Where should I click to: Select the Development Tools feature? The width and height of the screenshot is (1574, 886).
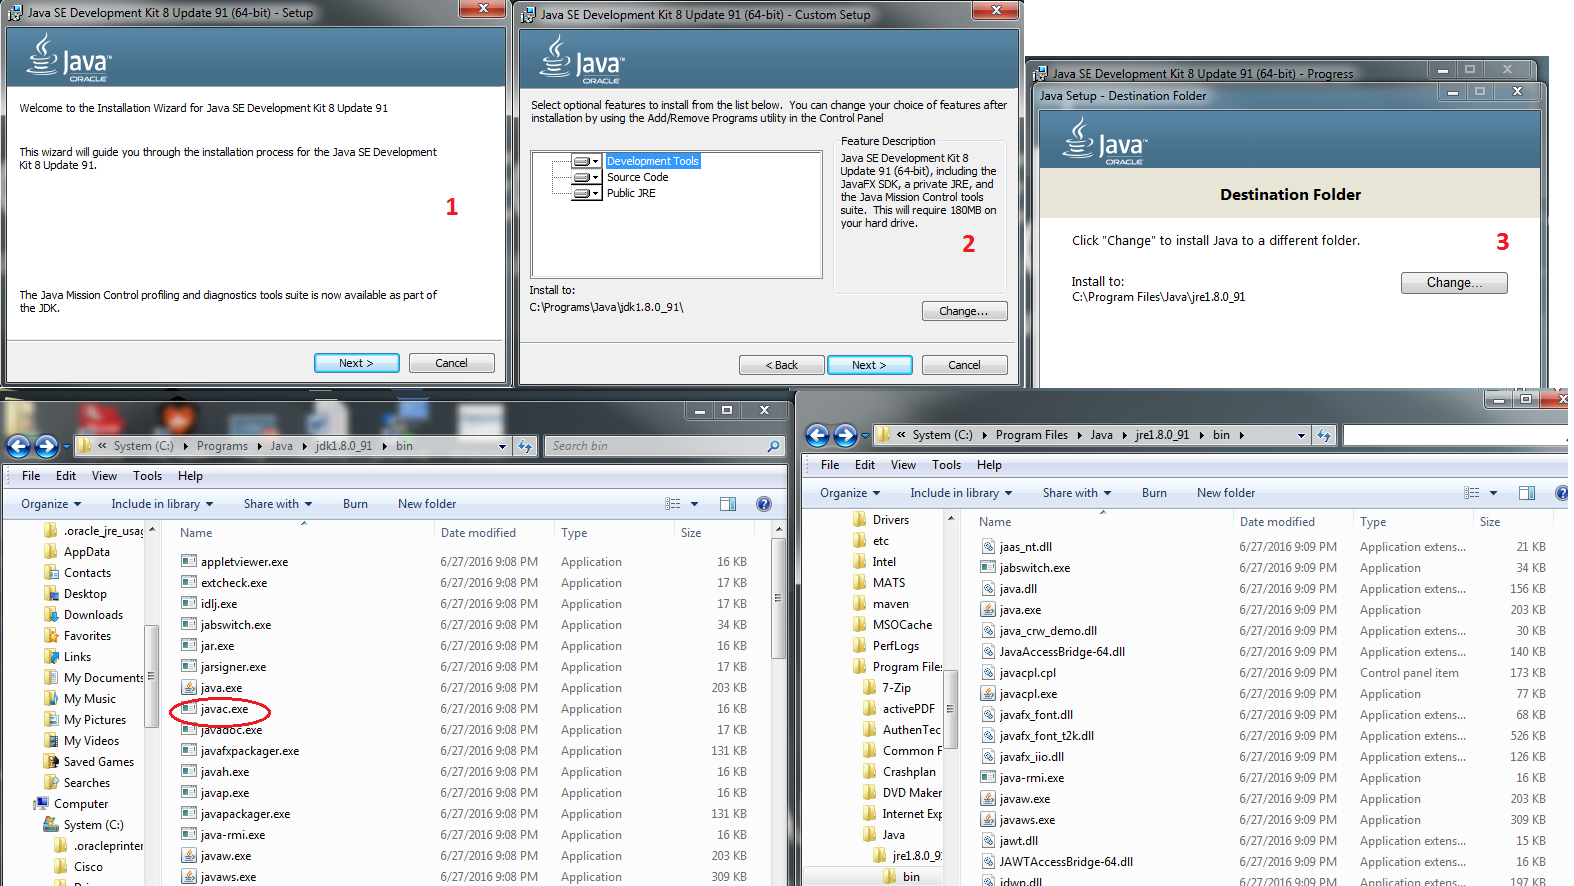coord(652,161)
